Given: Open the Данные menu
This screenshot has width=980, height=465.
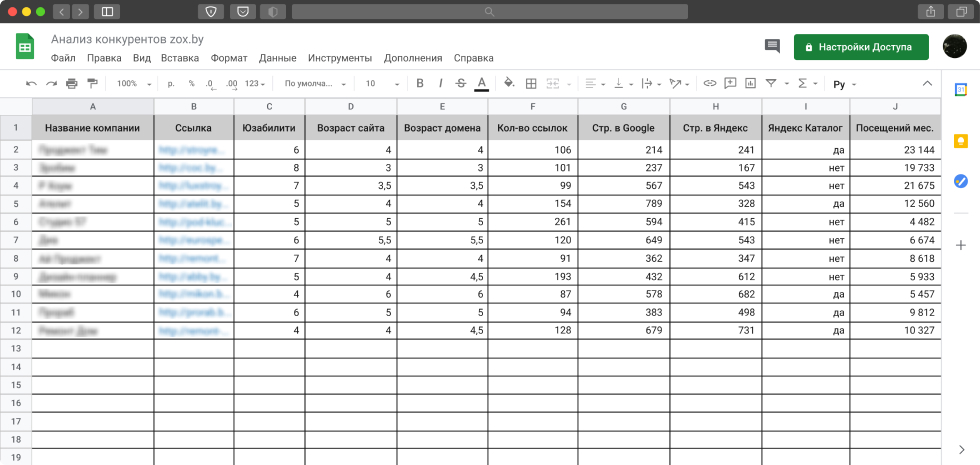Looking at the screenshot, I should (277, 58).
